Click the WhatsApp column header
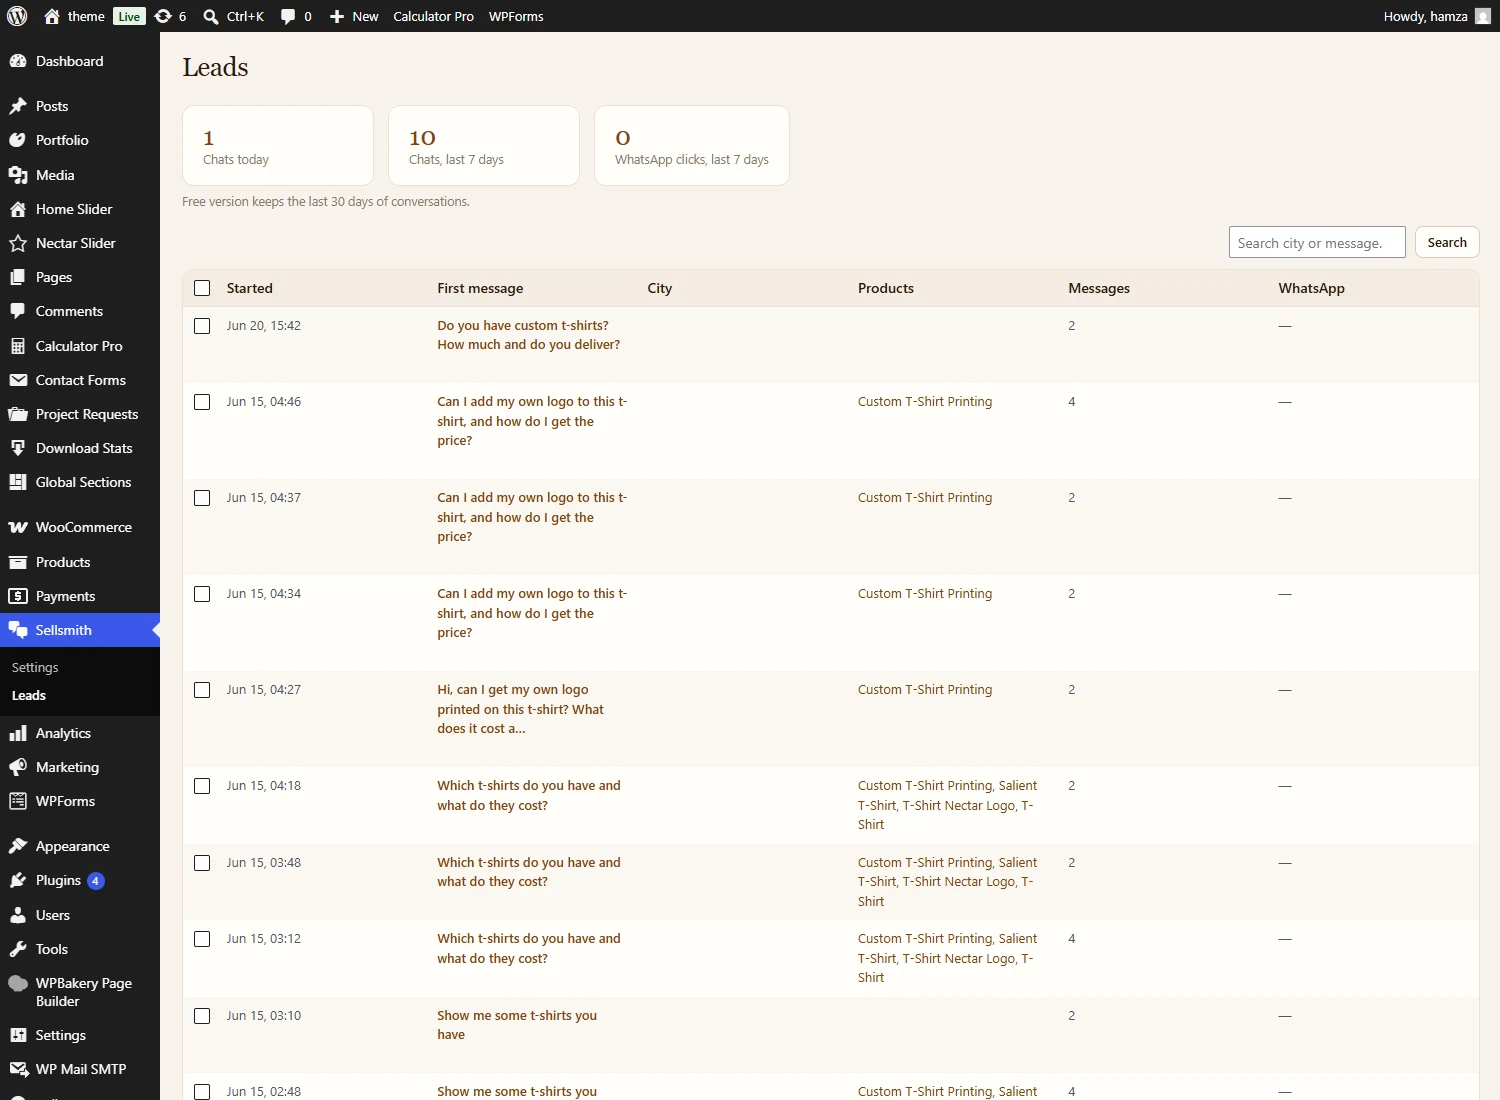Viewport: 1500px width, 1100px height. click(1311, 288)
